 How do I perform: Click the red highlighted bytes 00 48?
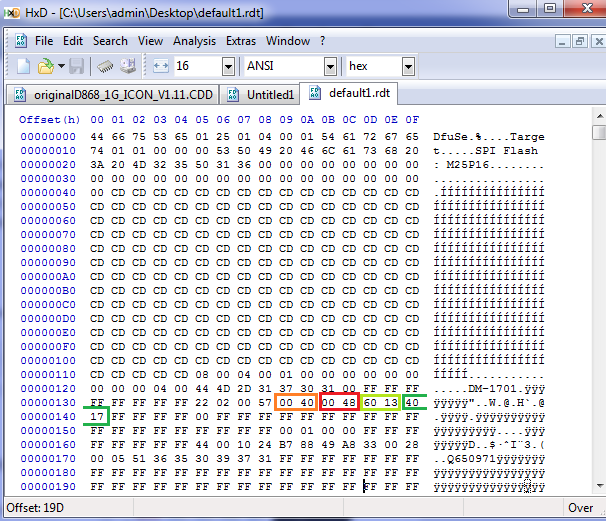338,402
